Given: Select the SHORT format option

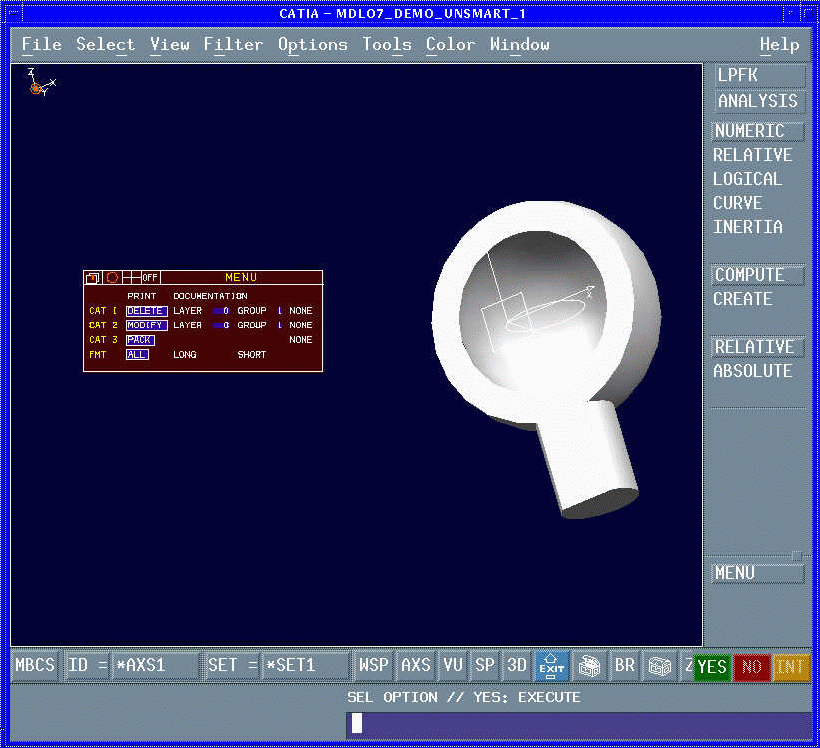Looking at the screenshot, I should tap(252, 355).
